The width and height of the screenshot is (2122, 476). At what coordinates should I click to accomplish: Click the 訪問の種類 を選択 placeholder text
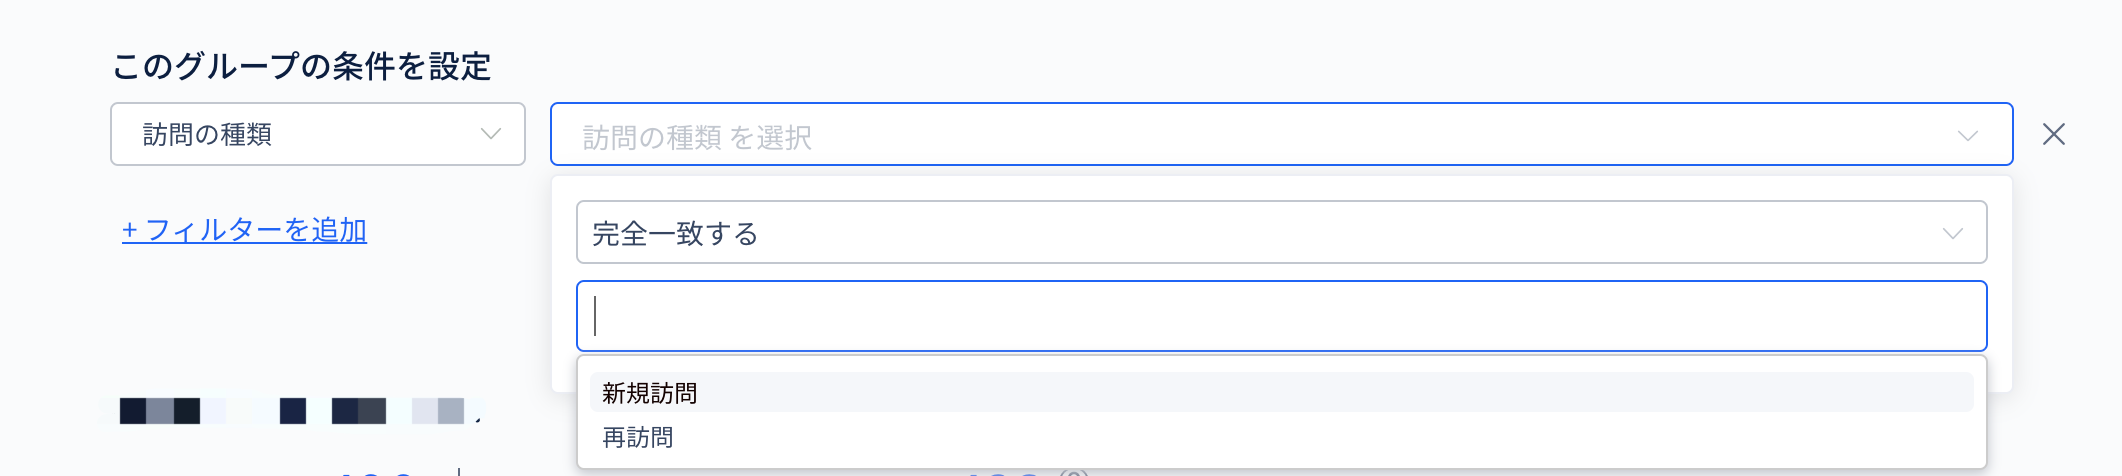tap(697, 137)
